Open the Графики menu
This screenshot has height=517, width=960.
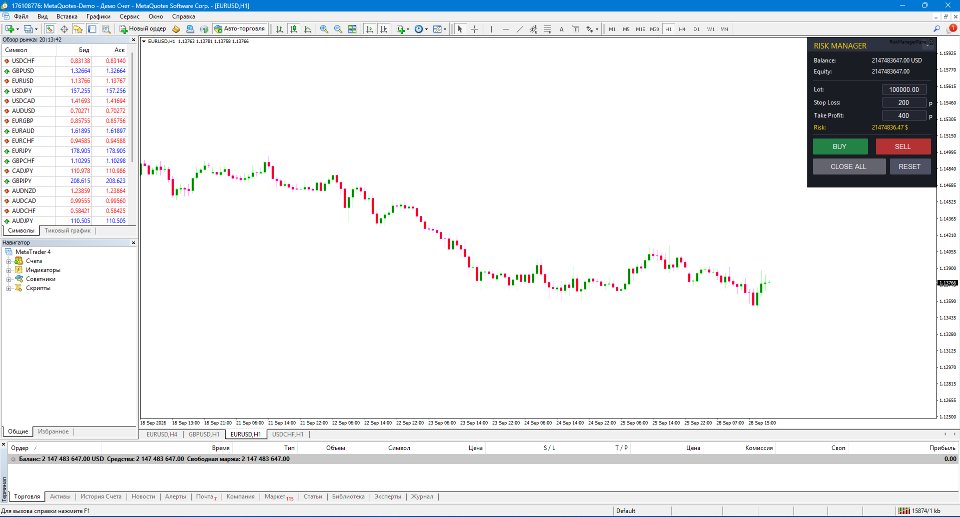98,17
